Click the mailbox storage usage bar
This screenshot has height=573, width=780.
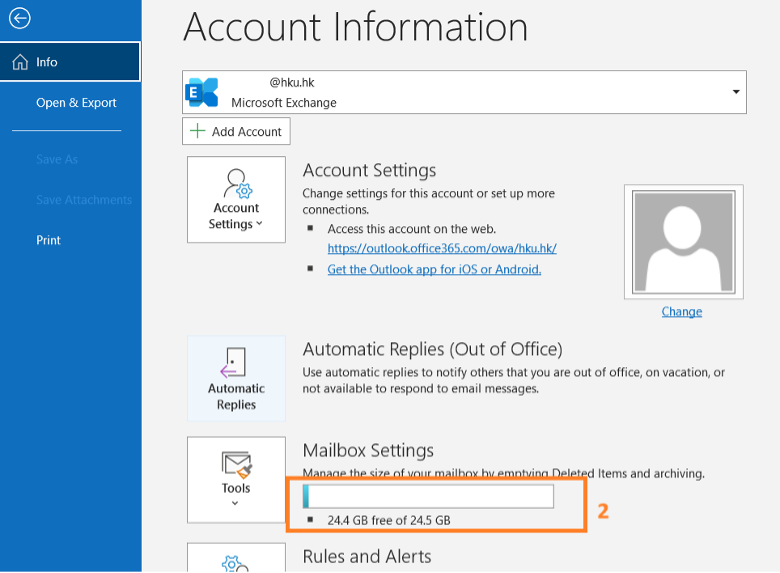pyautogui.click(x=428, y=496)
